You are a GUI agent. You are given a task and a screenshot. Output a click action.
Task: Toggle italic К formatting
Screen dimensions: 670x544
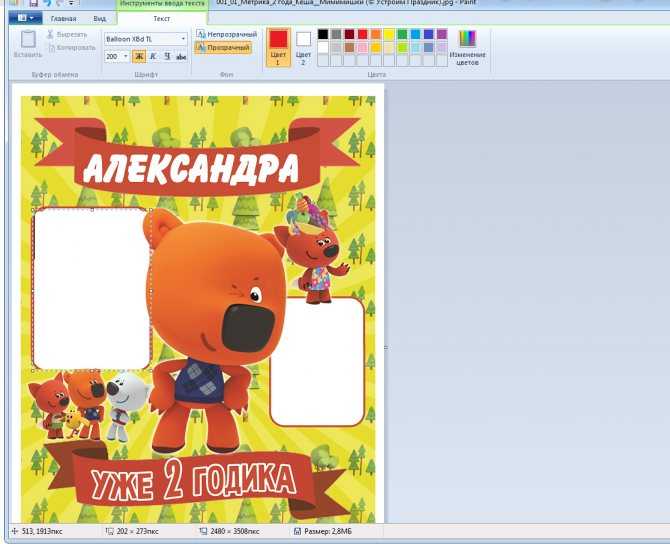[153, 56]
